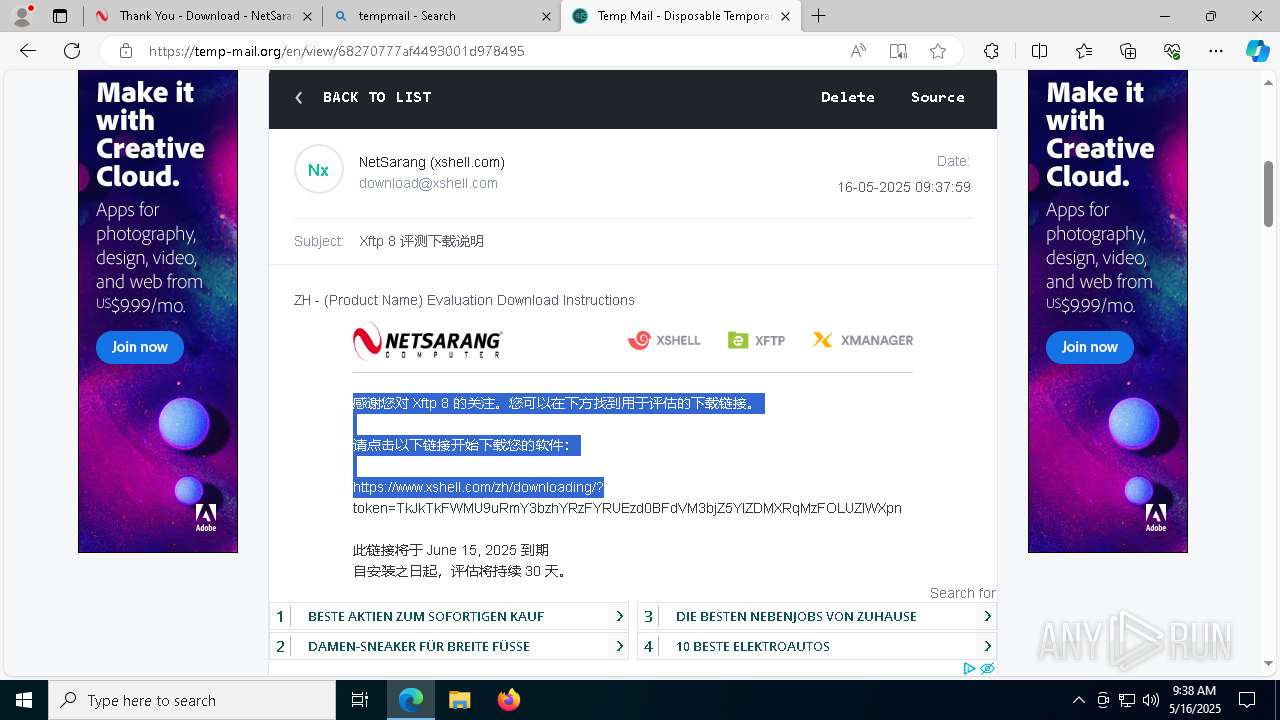Click the XSHELL product logo
The height and width of the screenshot is (720, 1280).
(x=664, y=340)
